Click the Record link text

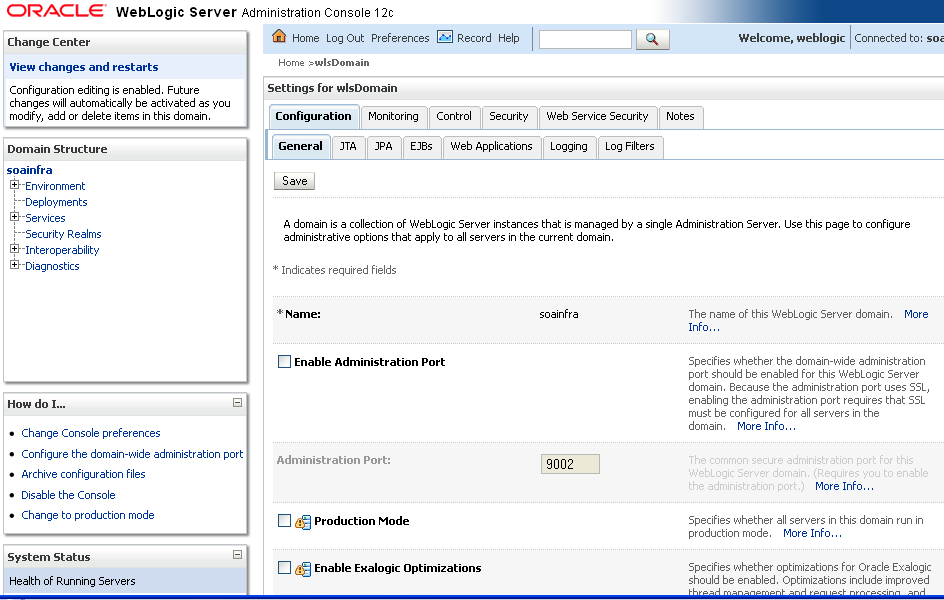click(x=474, y=38)
